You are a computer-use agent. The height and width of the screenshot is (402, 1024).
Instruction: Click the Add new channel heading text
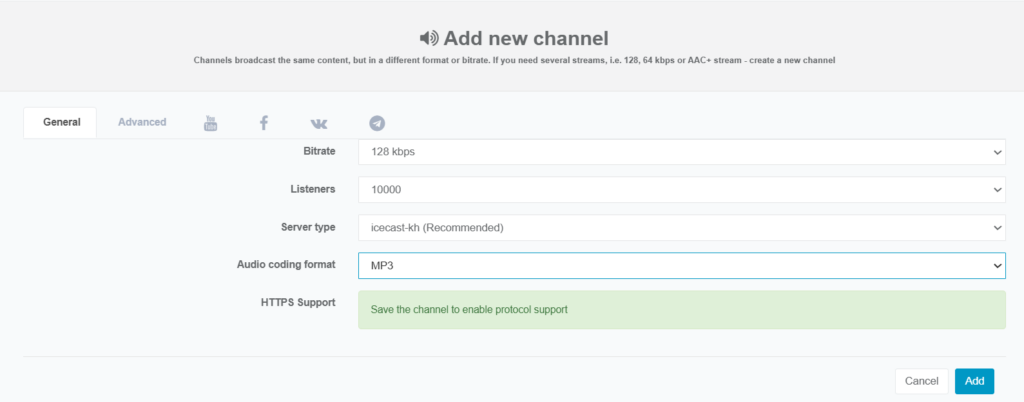coord(525,38)
